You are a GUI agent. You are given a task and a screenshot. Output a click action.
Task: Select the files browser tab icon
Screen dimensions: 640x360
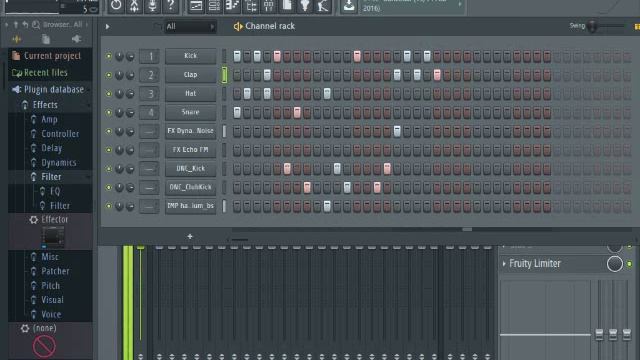(46, 39)
